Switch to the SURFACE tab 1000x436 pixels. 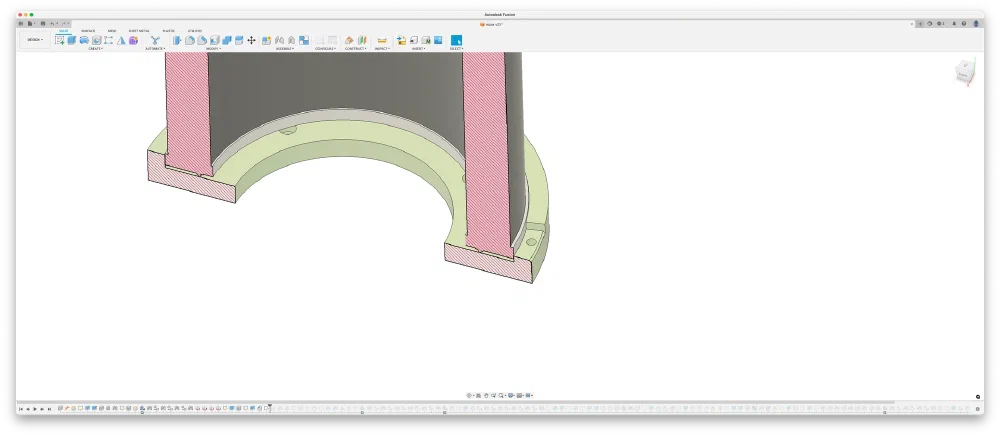point(88,31)
